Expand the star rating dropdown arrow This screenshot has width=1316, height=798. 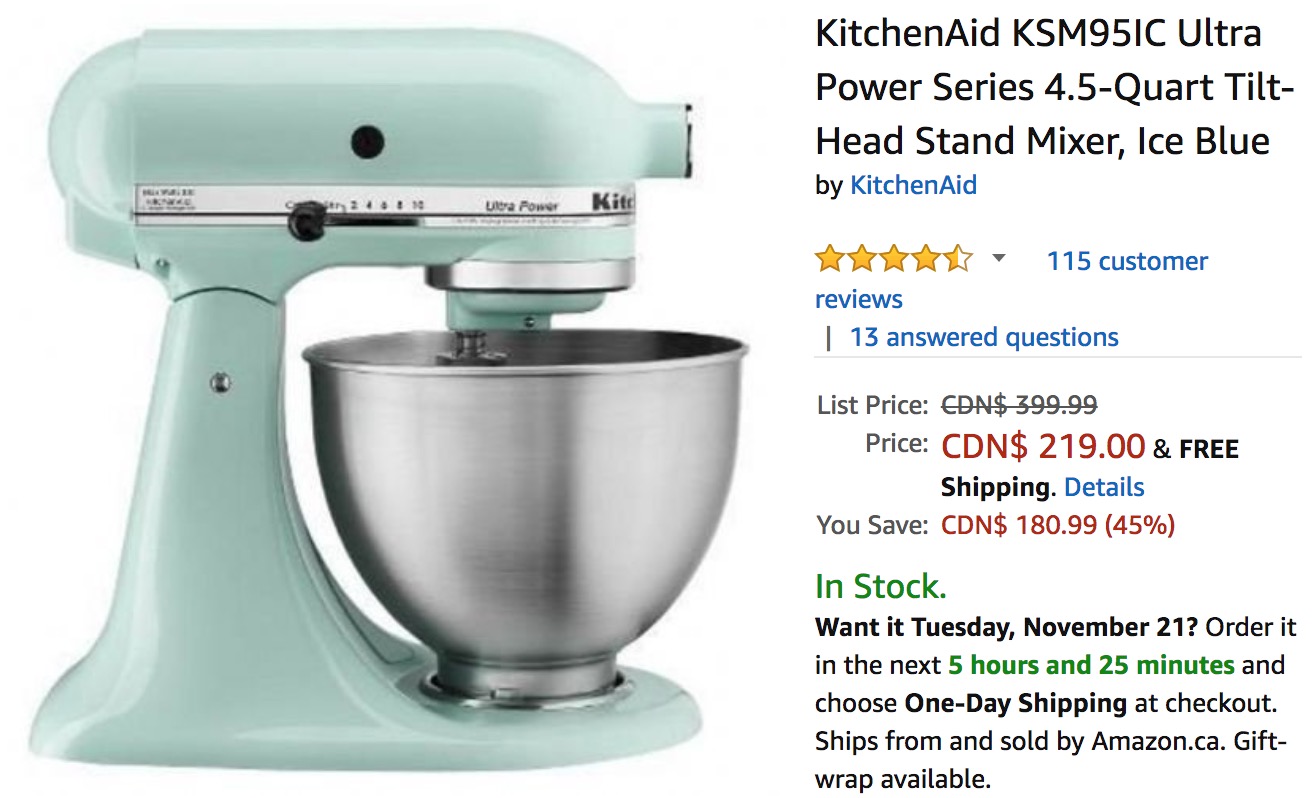click(998, 260)
